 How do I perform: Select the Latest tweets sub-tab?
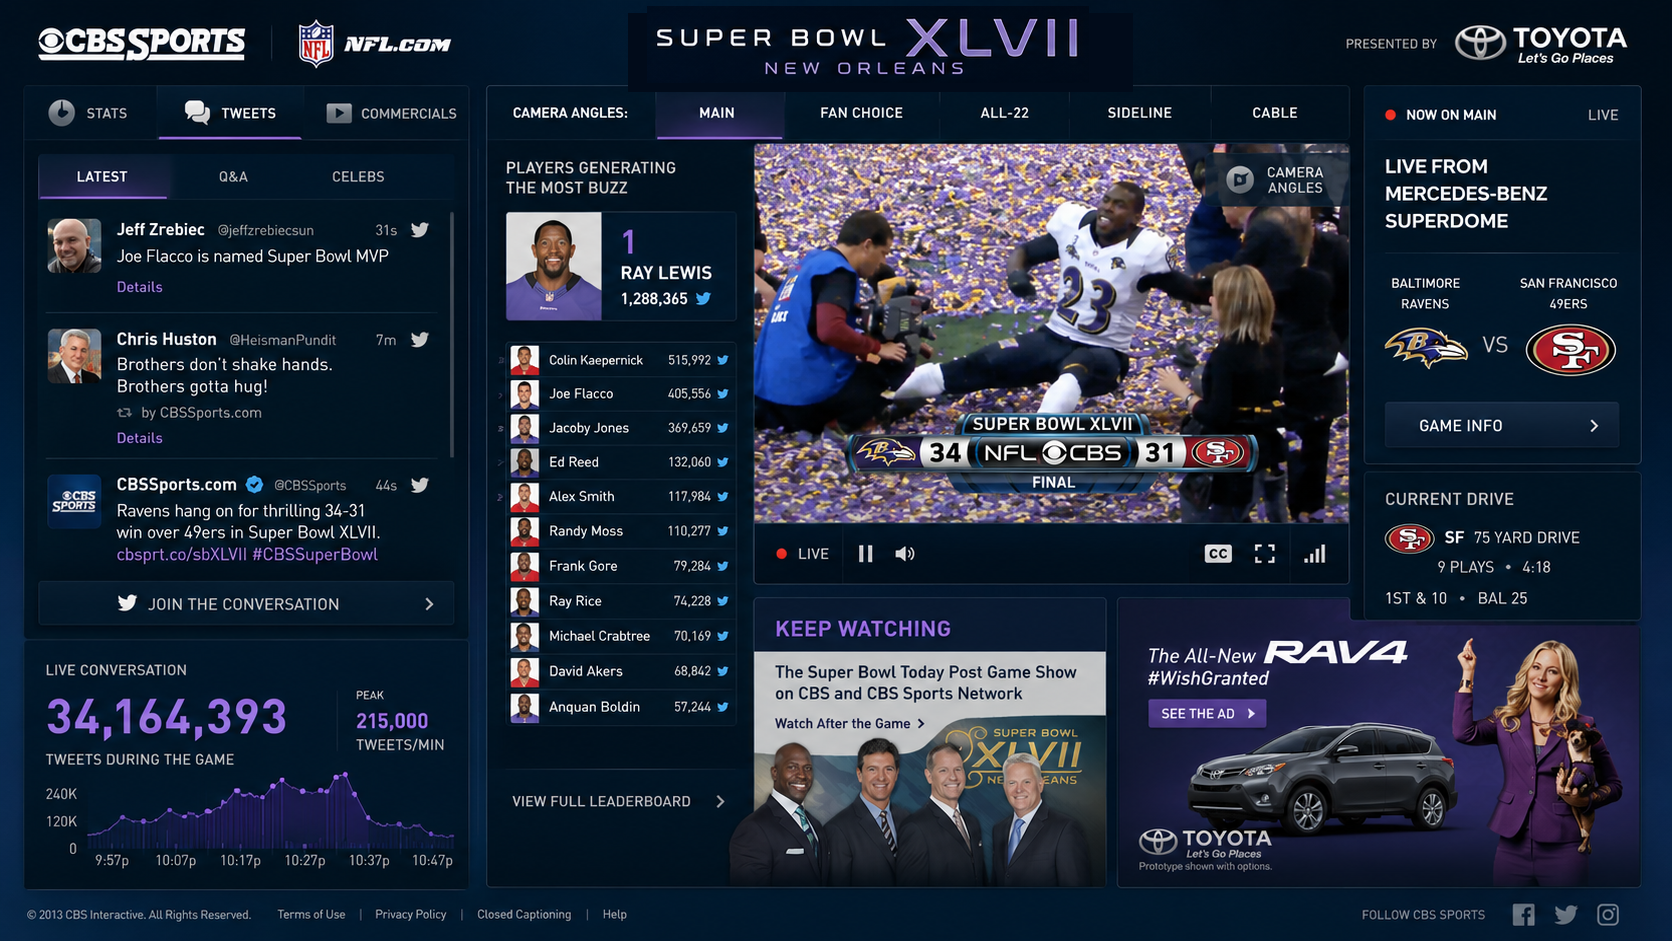tap(102, 176)
